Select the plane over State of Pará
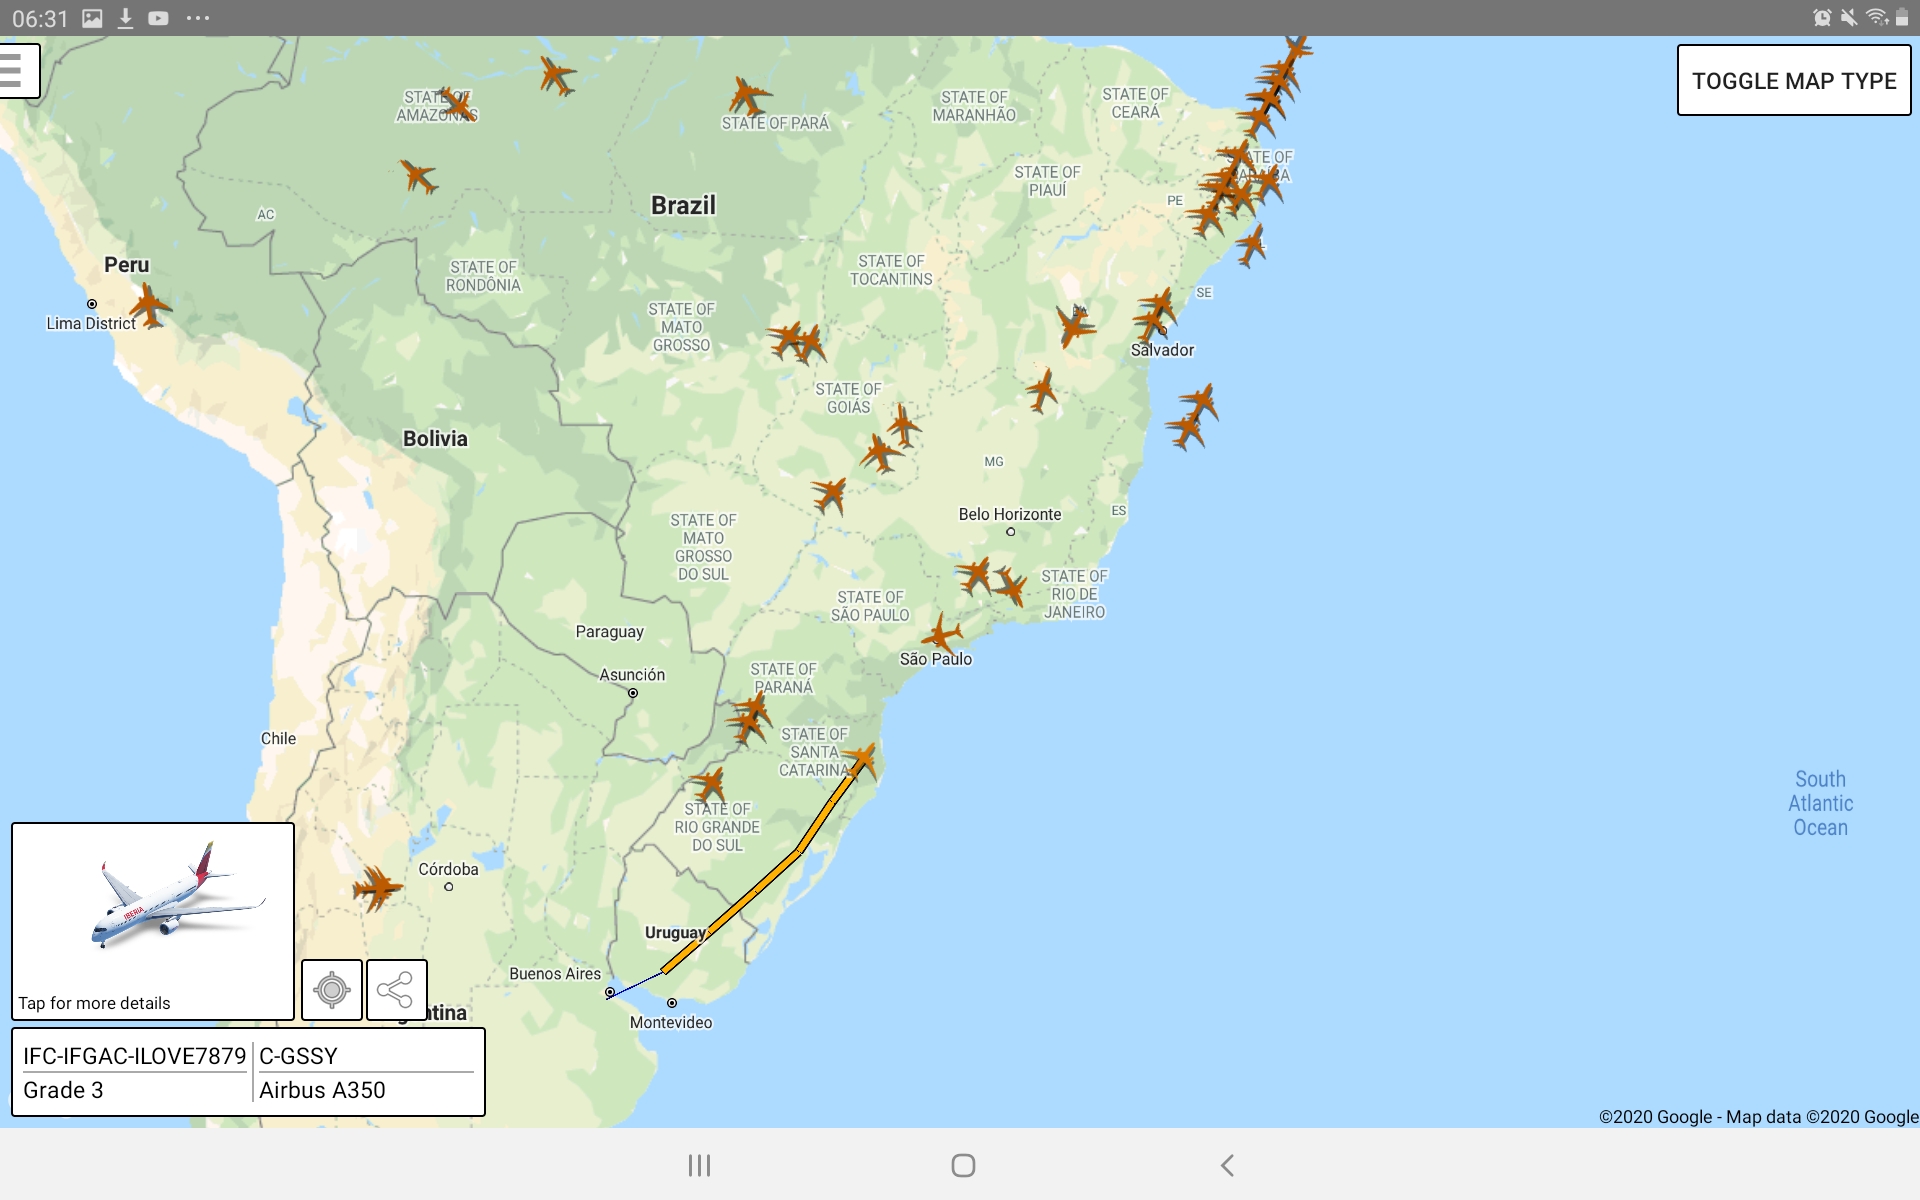Image resolution: width=1920 pixels, height=1200 pixels. tap(747, 97)
